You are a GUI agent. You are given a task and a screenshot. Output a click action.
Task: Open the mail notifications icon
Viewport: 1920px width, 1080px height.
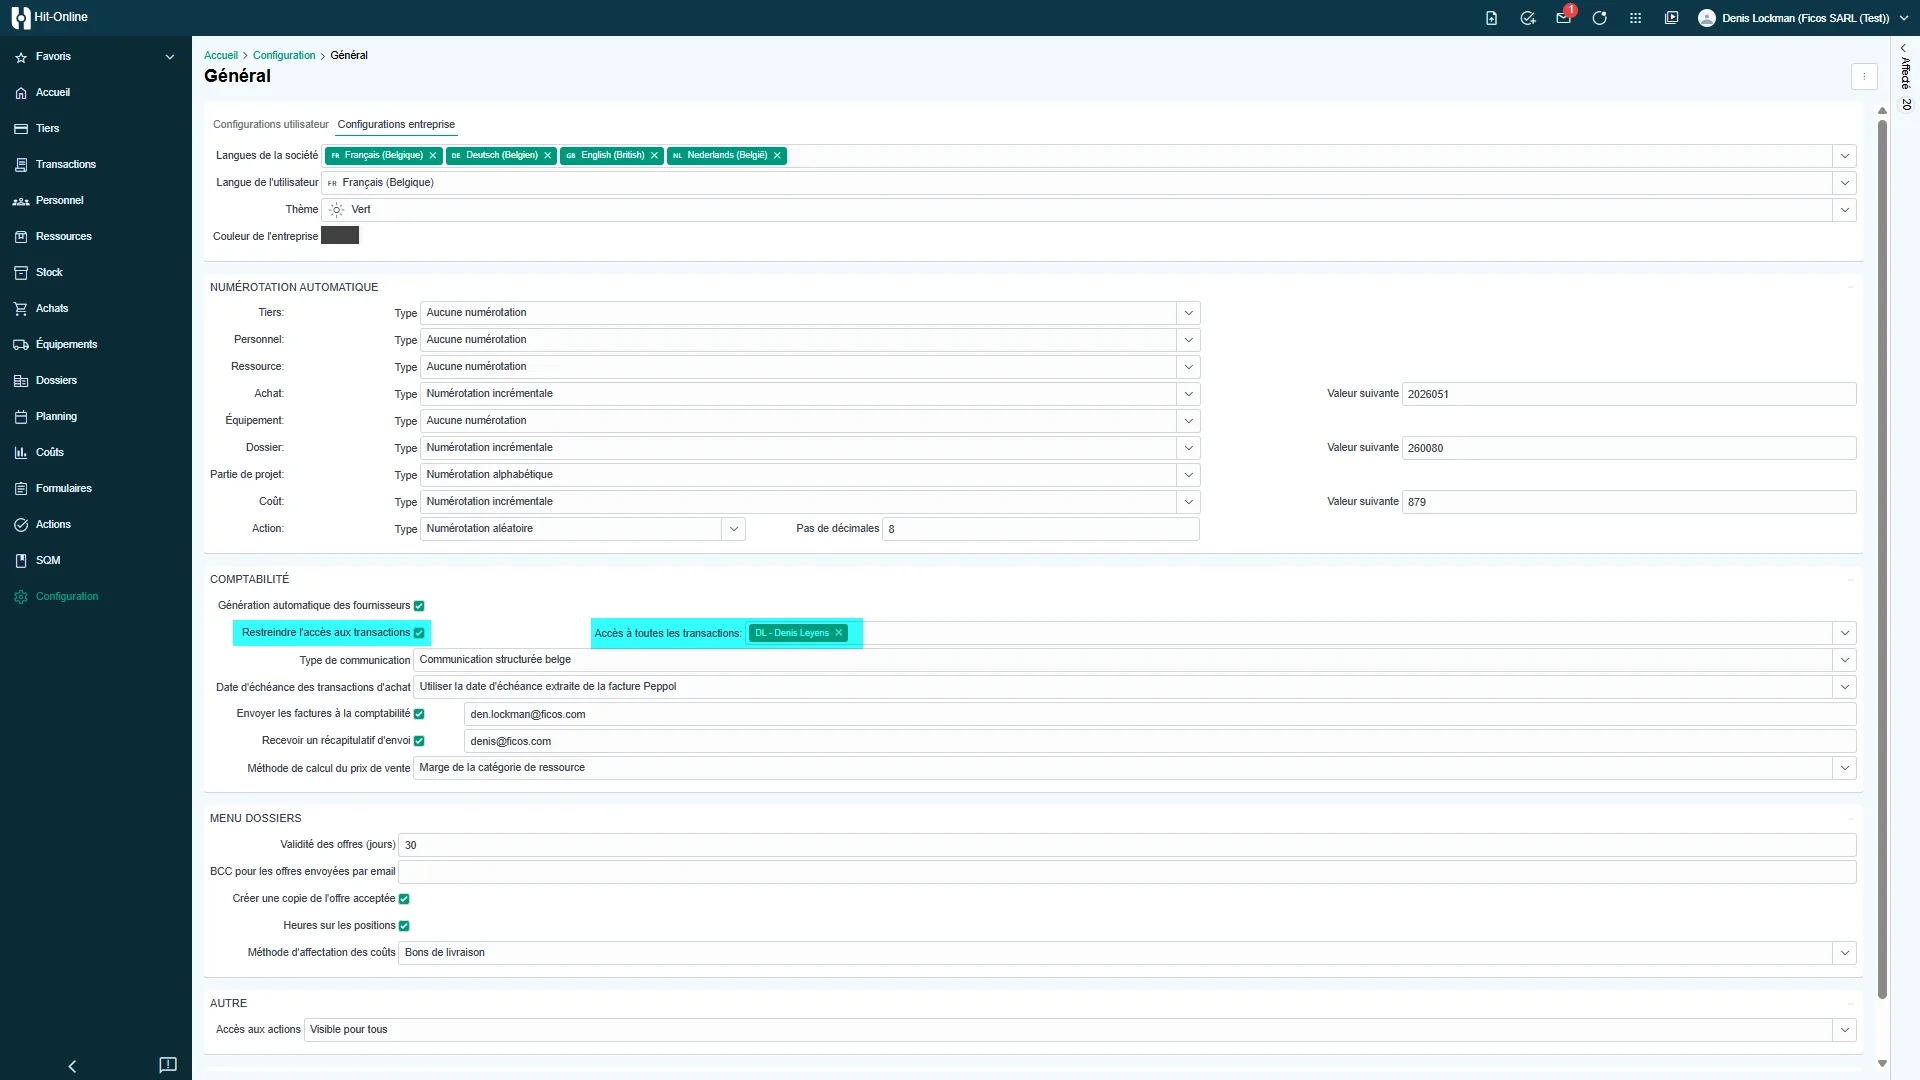pyautogui.click(x=1563, y=18)
